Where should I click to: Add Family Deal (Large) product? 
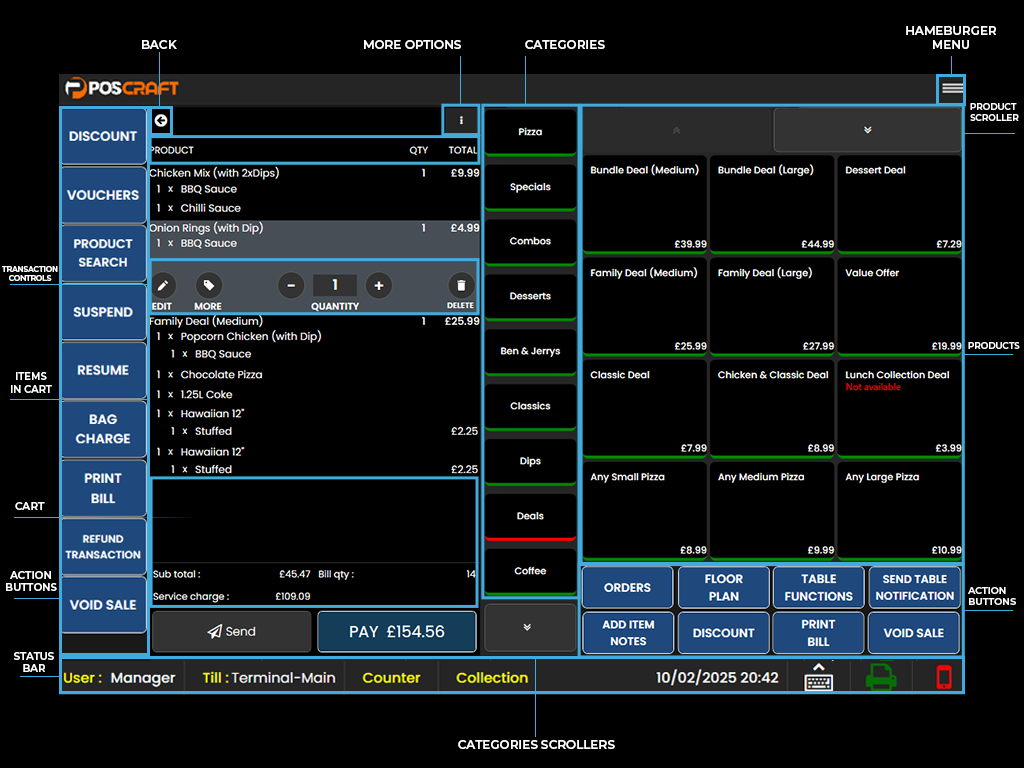(771, 305)
